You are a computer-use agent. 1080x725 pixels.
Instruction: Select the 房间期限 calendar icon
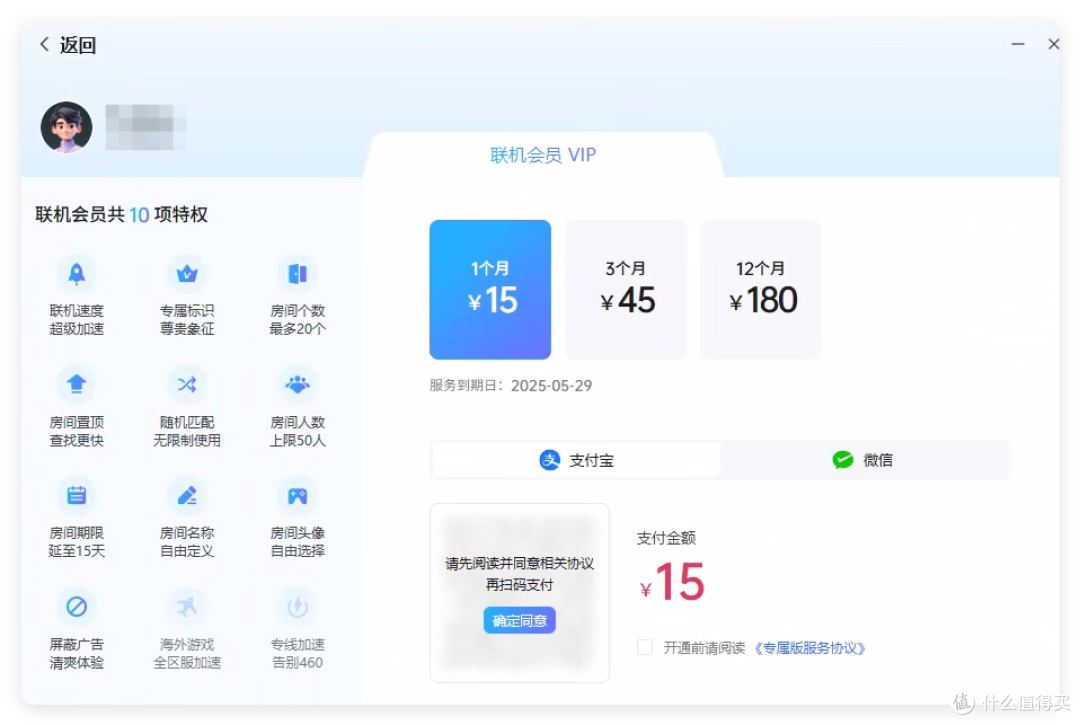[x=76, y=496]
